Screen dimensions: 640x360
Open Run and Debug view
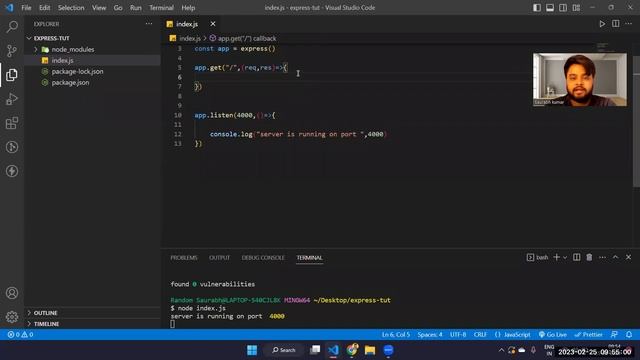[12, 99]
